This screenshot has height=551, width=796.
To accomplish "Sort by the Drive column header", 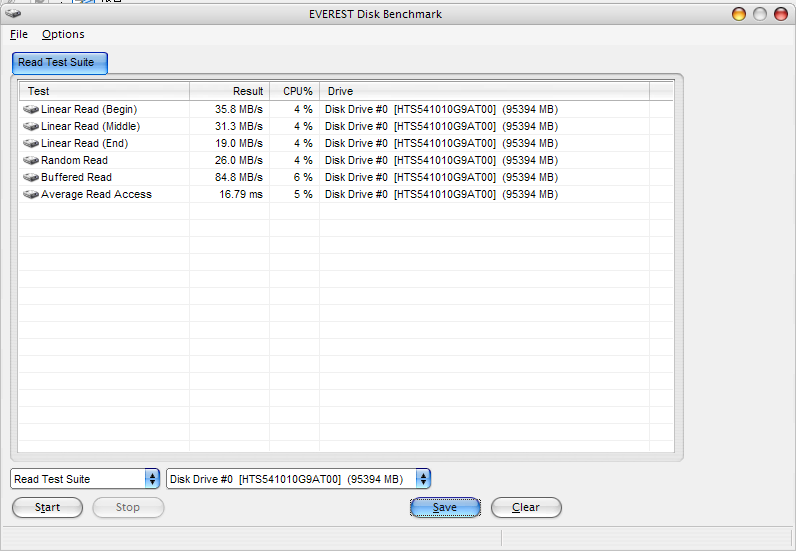I will [x=484, y=91].
